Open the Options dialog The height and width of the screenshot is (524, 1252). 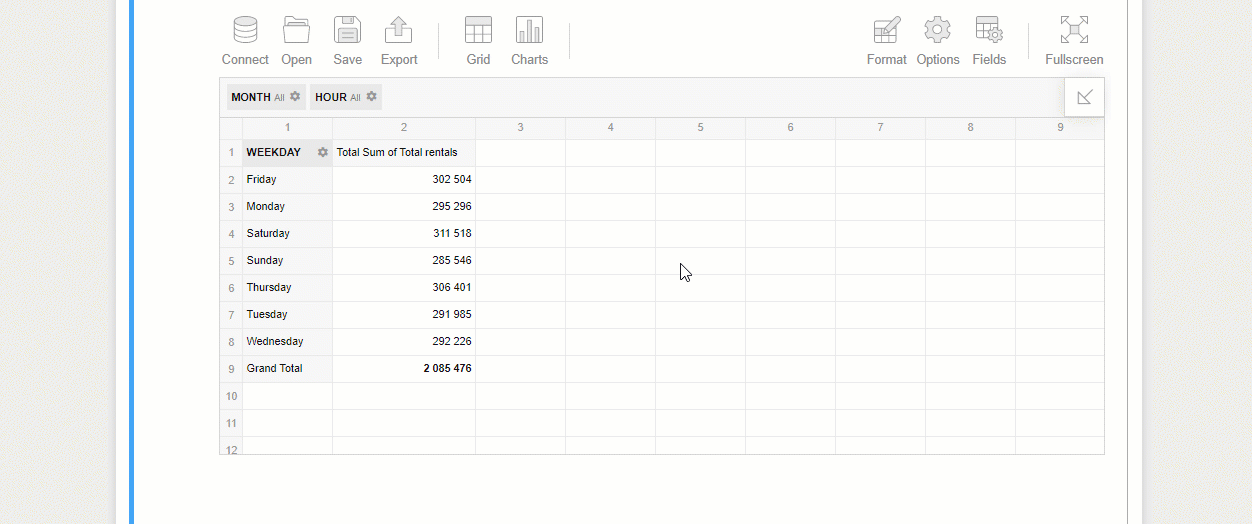938,41
